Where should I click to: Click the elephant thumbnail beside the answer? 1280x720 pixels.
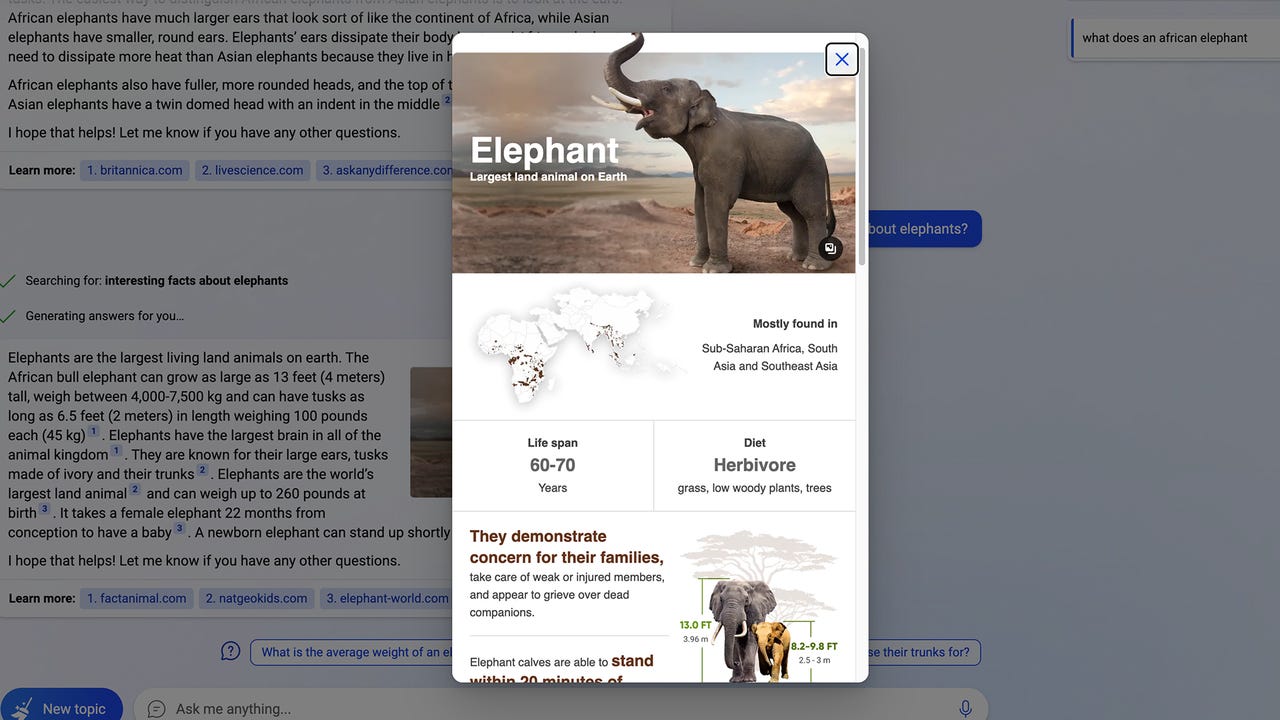pyautogui.click(x=430, y=432)
